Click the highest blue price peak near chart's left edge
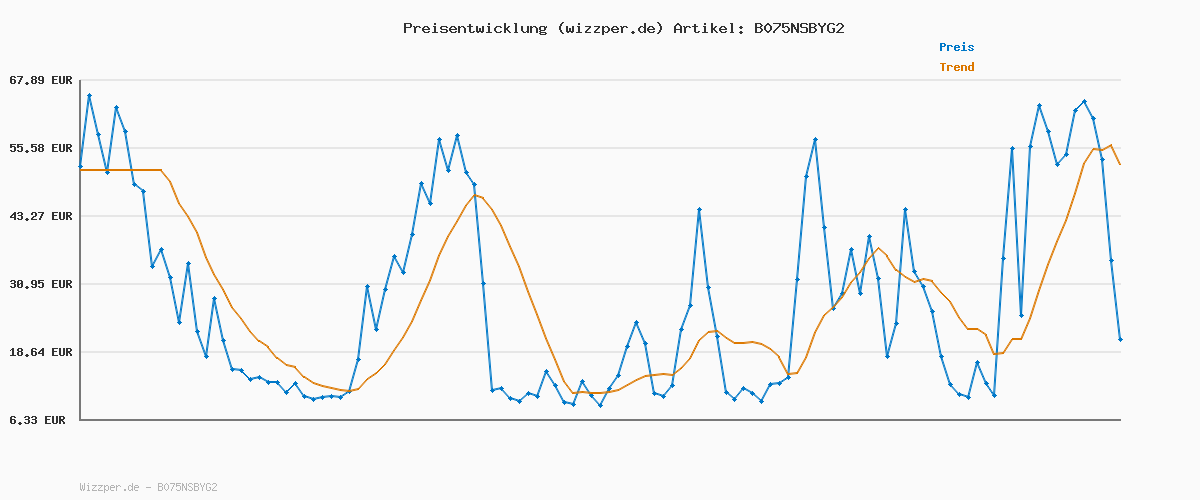1200x500 pixels. (x=89, y=95)
